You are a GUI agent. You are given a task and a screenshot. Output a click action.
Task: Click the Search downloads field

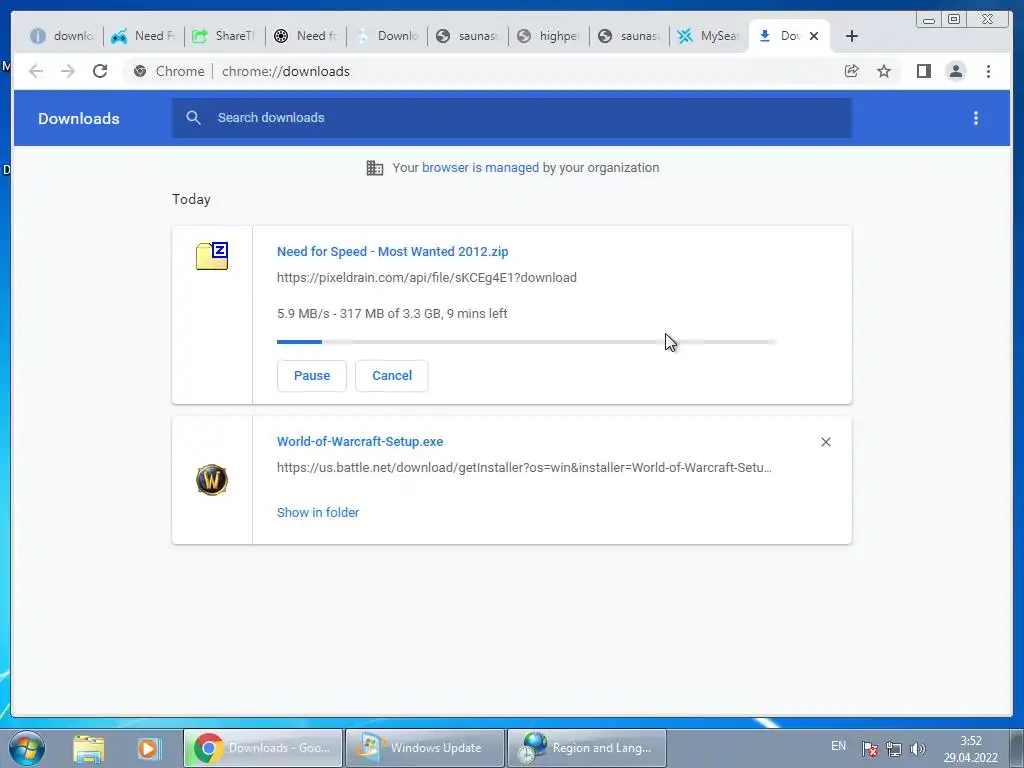click(512, 118)
